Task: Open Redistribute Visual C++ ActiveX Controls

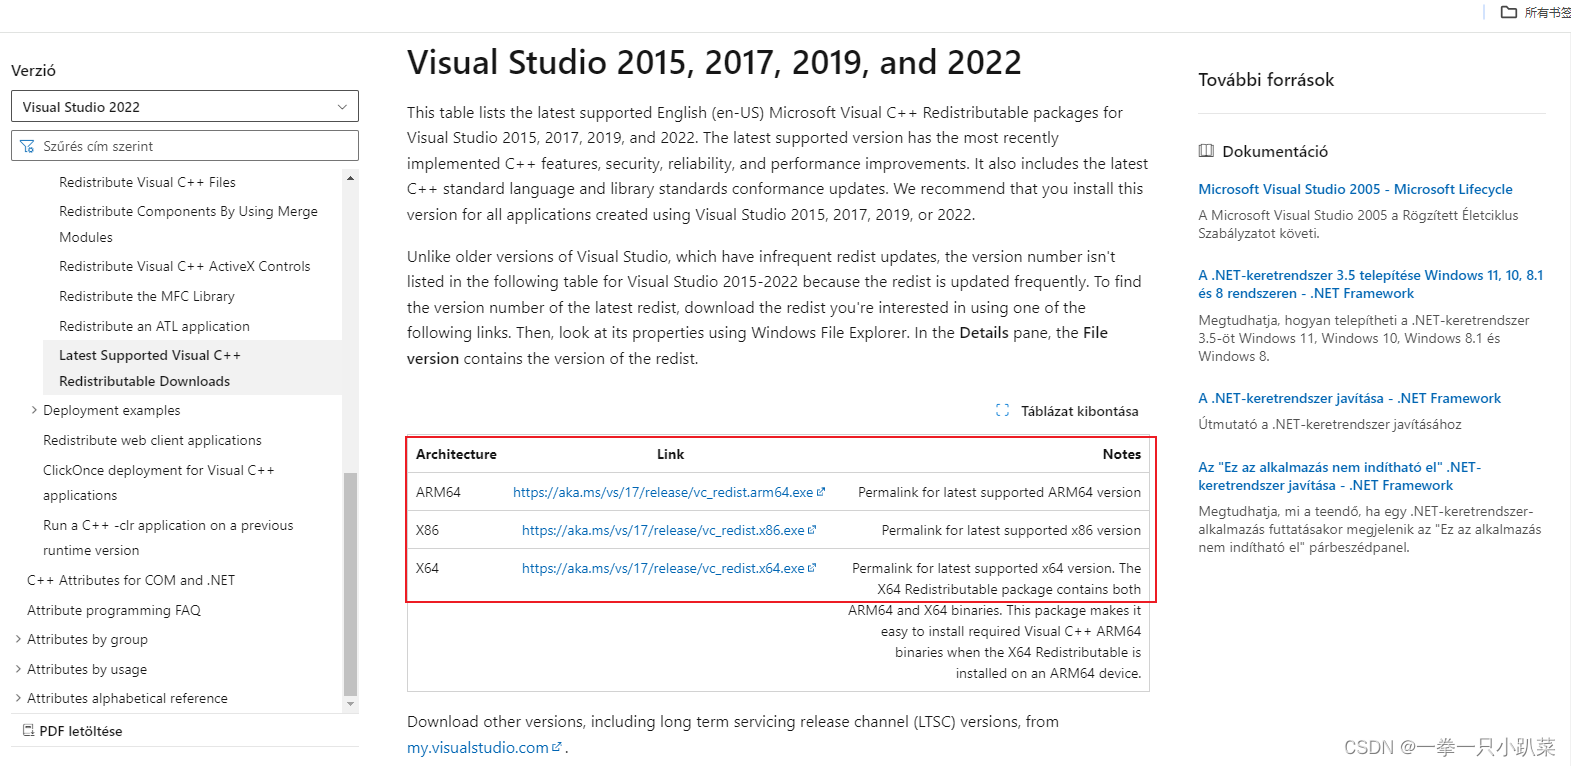Action: [x=184, y=266]
